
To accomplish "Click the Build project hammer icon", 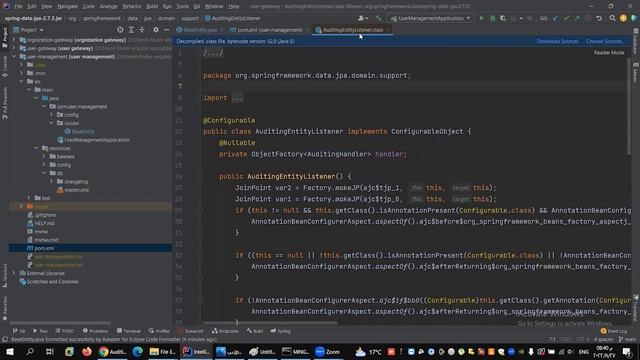I will point(379,18).
